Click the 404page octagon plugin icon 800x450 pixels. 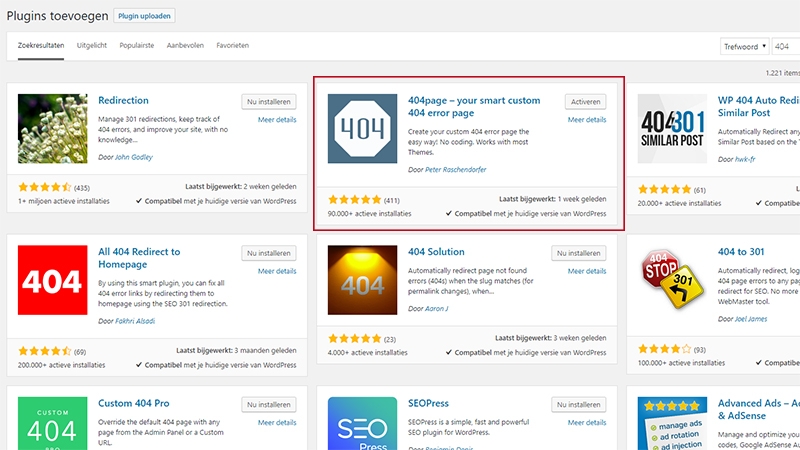[362, 129]
